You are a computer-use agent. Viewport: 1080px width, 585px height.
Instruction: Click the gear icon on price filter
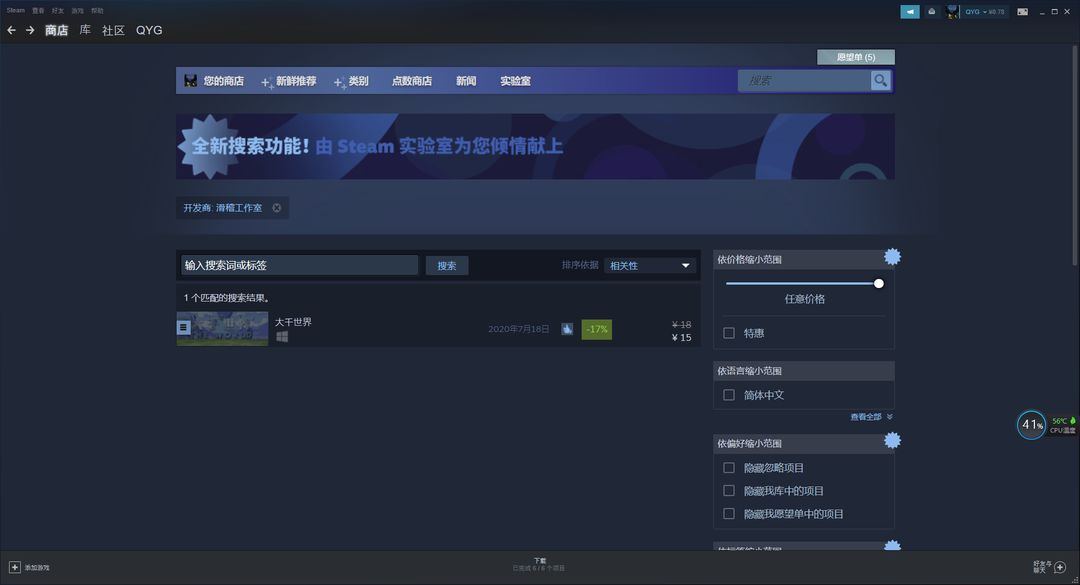pos(892,257)
